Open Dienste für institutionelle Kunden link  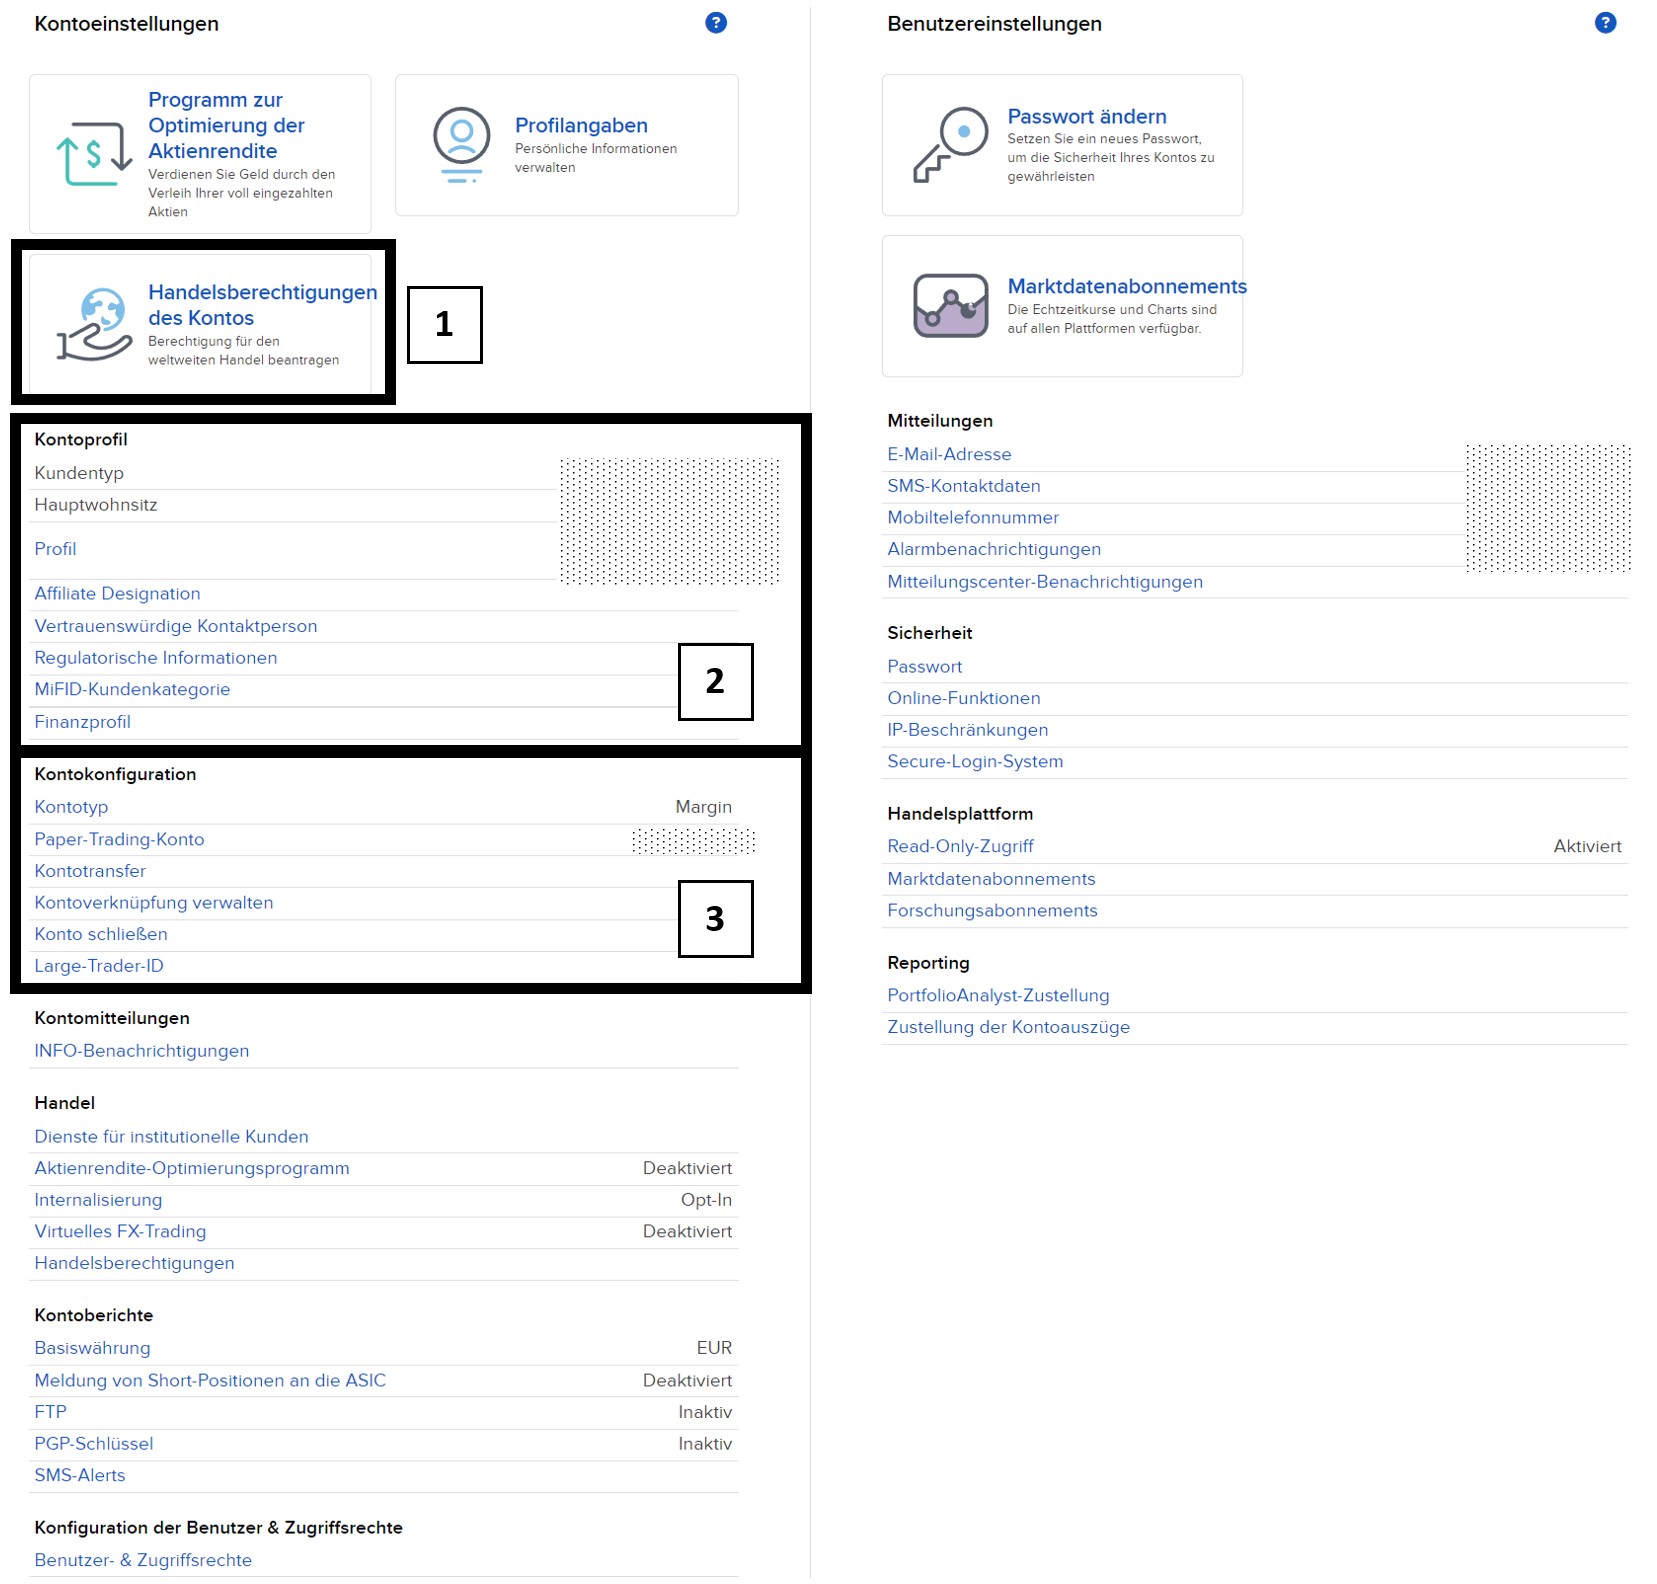click(x=171, y=1137)
